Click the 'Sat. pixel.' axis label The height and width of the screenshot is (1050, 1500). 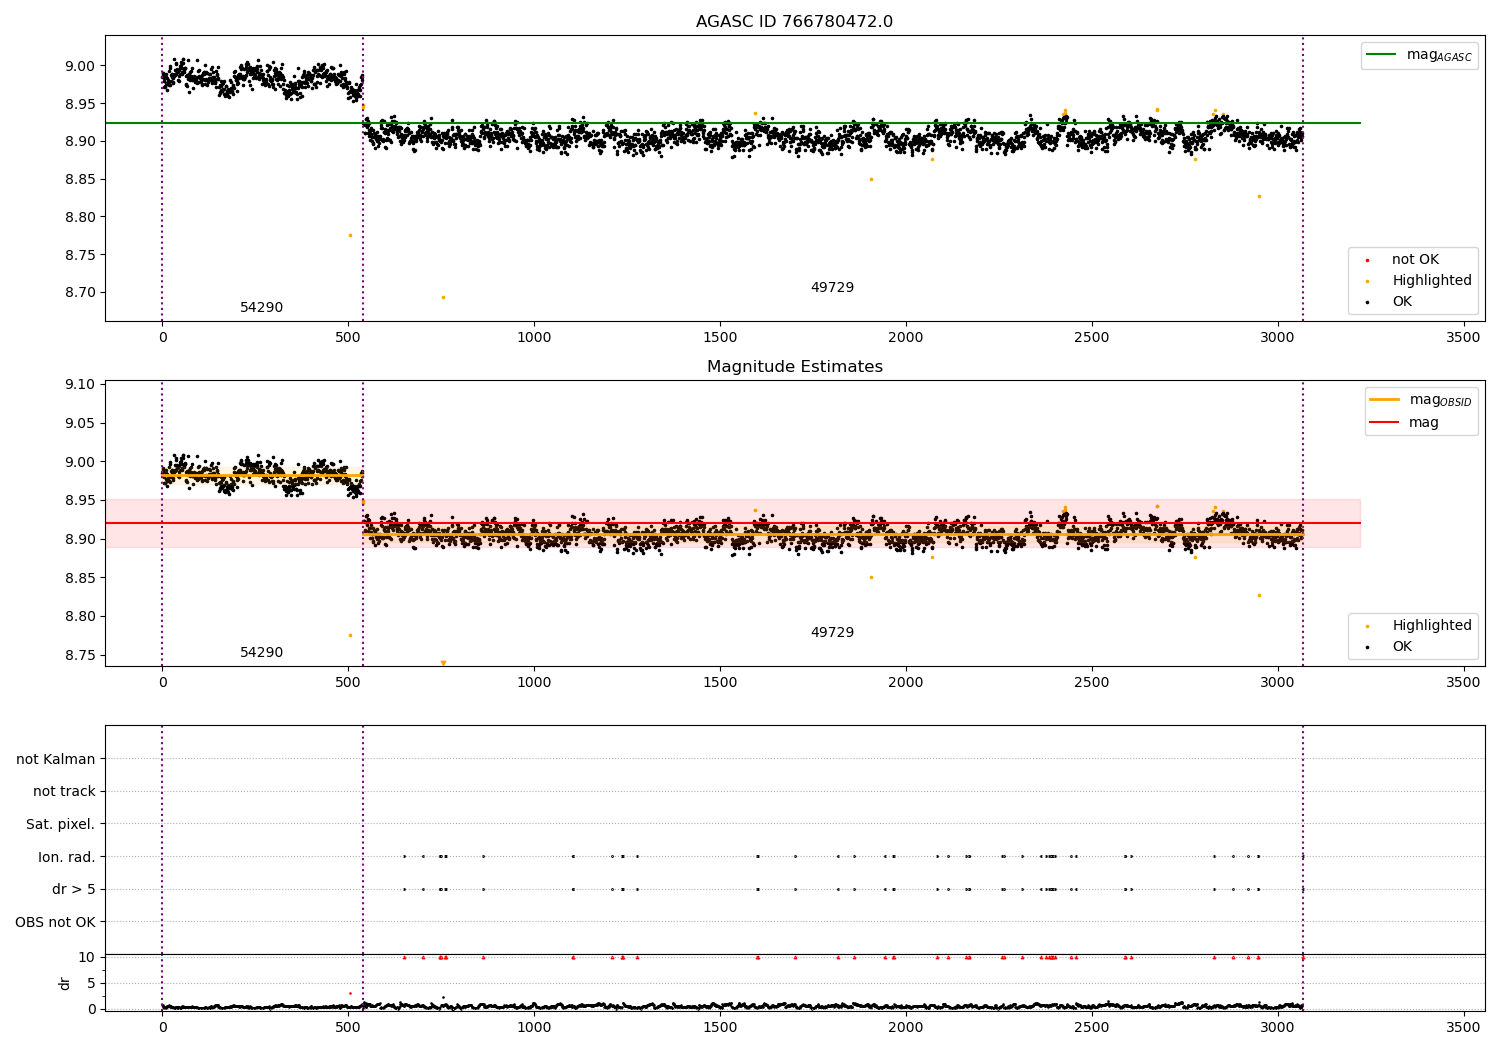[x=61, y=825]
